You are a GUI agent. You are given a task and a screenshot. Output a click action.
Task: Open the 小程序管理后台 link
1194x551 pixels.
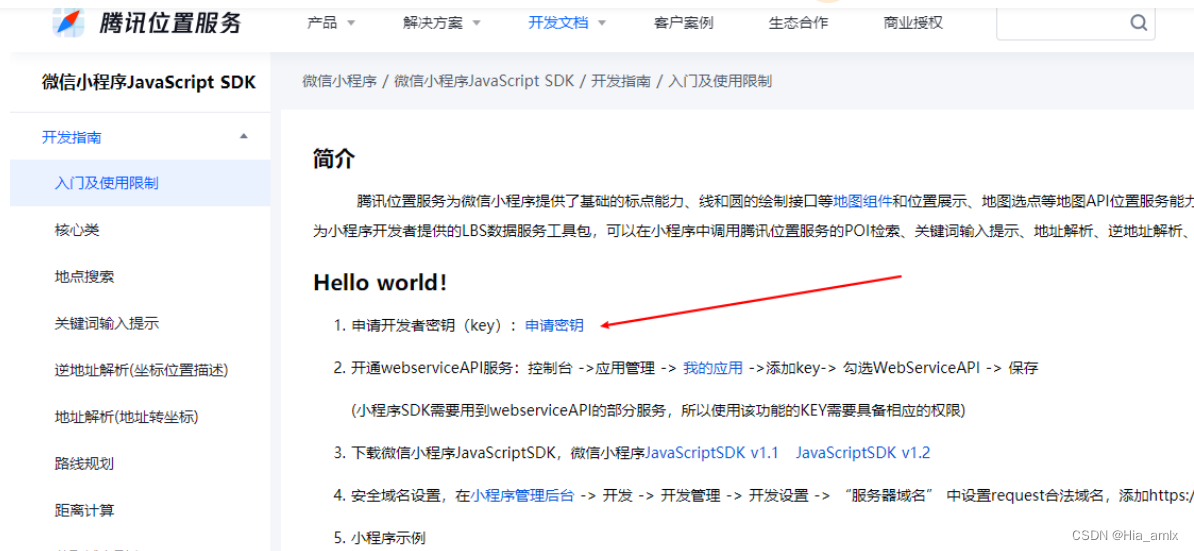522,495
